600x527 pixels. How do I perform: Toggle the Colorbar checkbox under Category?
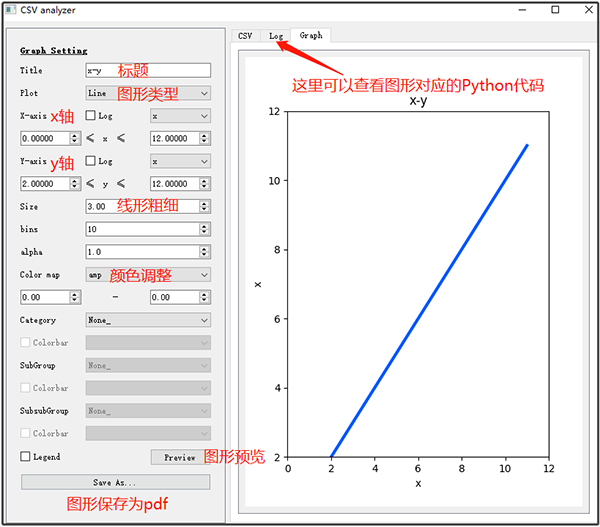[x=25, y=342]
